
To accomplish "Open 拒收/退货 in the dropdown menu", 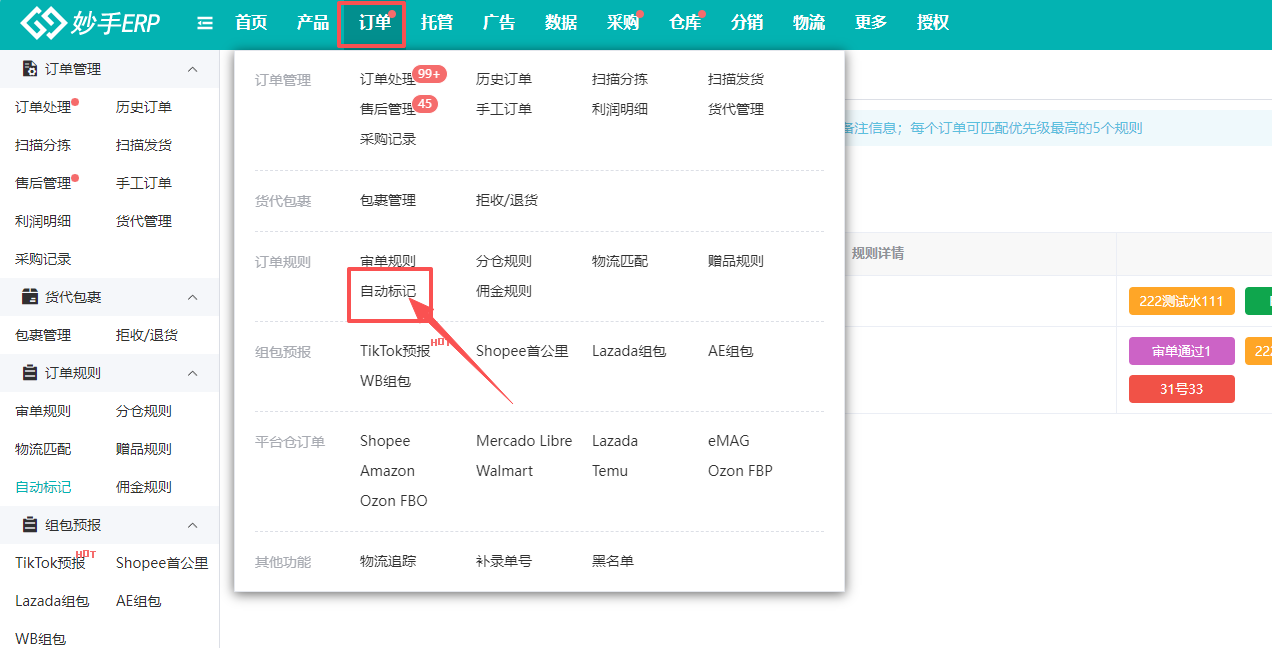I will point(507,200).
